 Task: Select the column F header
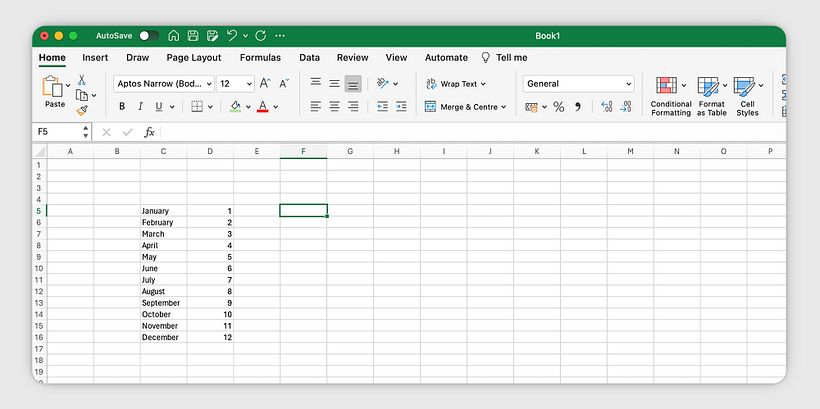[x=303, y=151]
